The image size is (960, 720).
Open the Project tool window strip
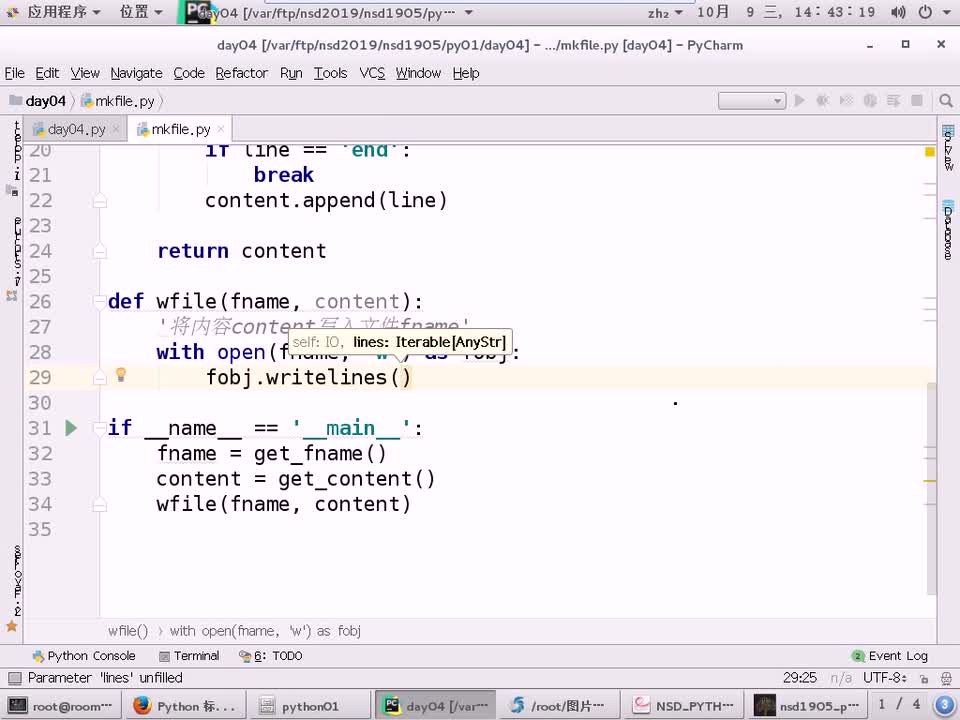(x=13, y=157)
